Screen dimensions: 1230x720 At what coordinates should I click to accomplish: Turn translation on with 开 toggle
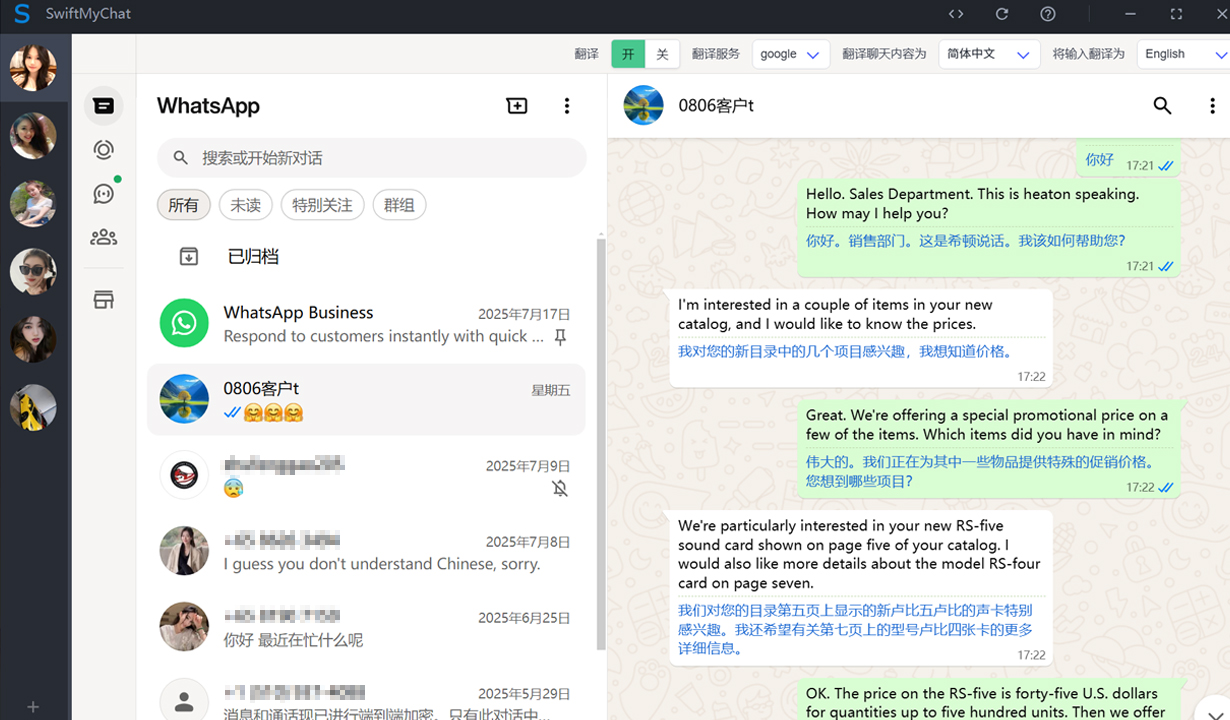click(628, 54)
